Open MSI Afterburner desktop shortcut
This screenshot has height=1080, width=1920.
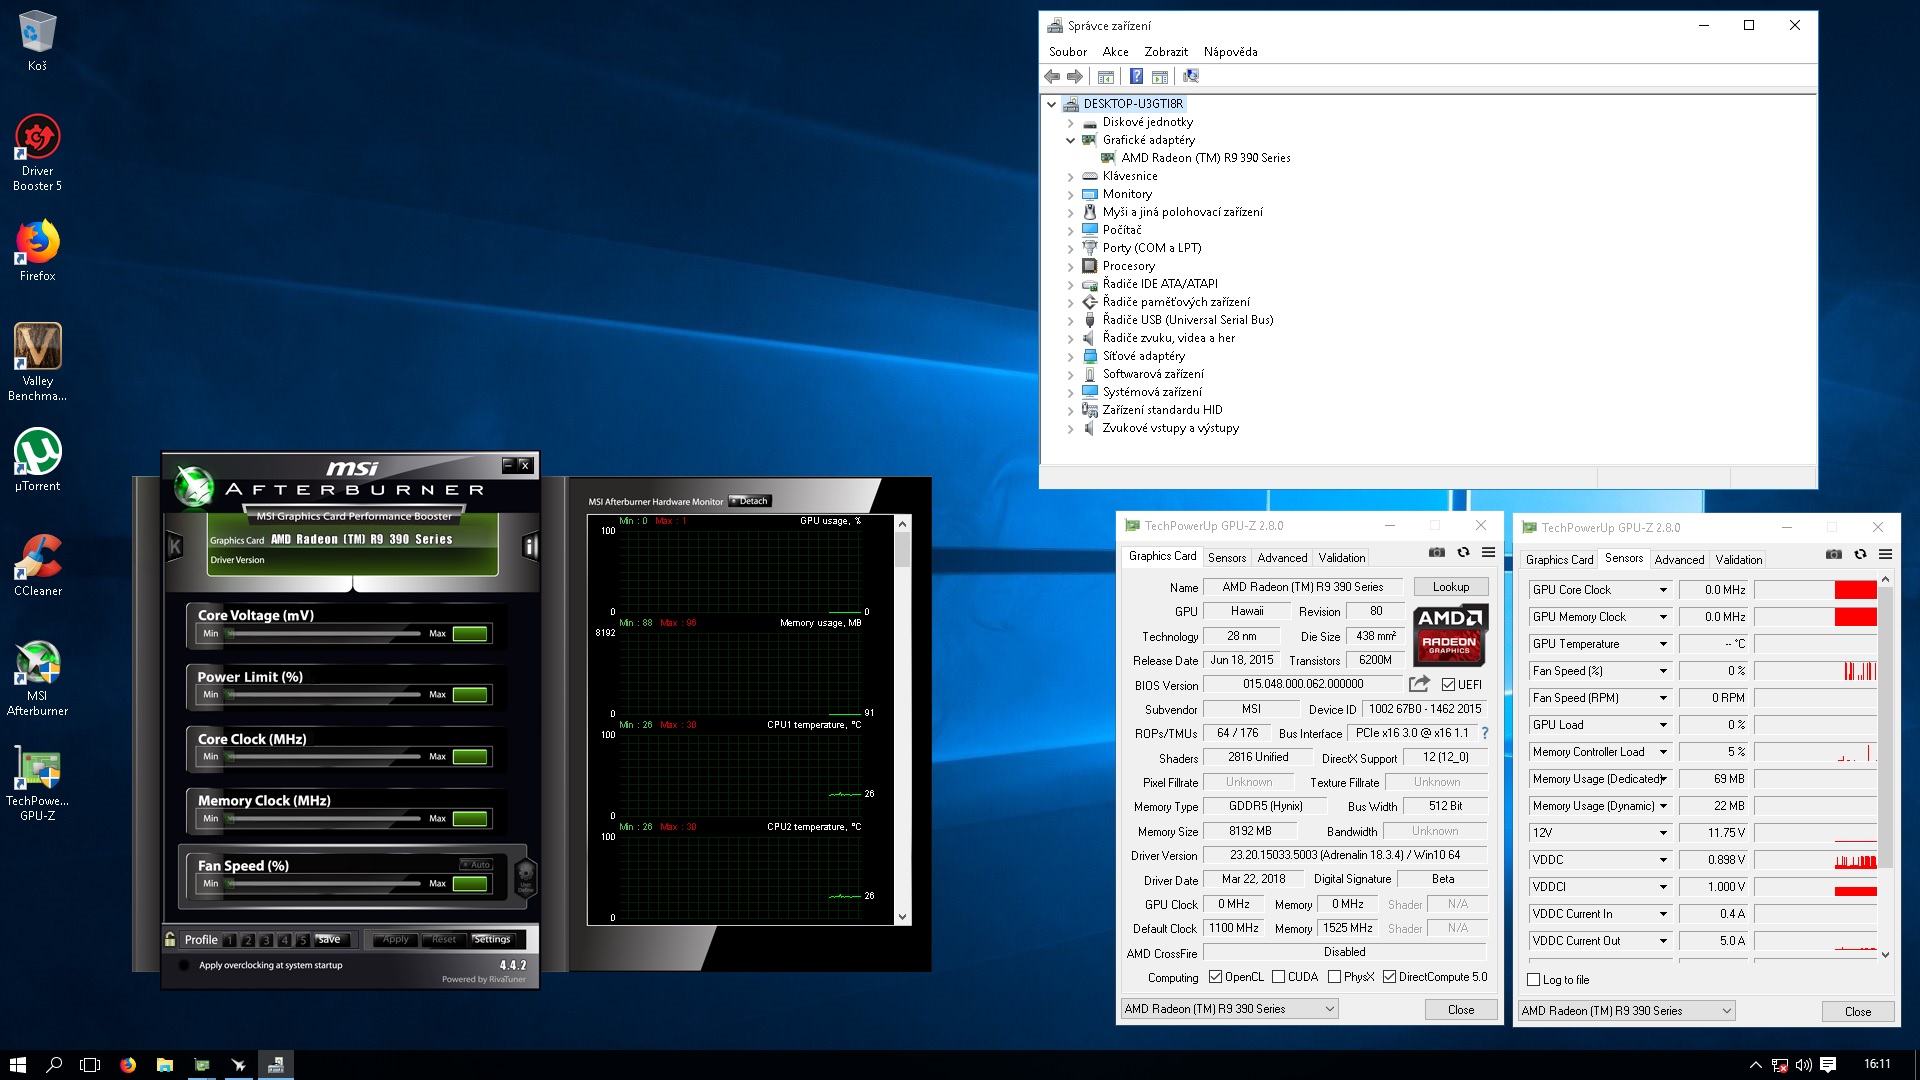[x=37, y=678]
